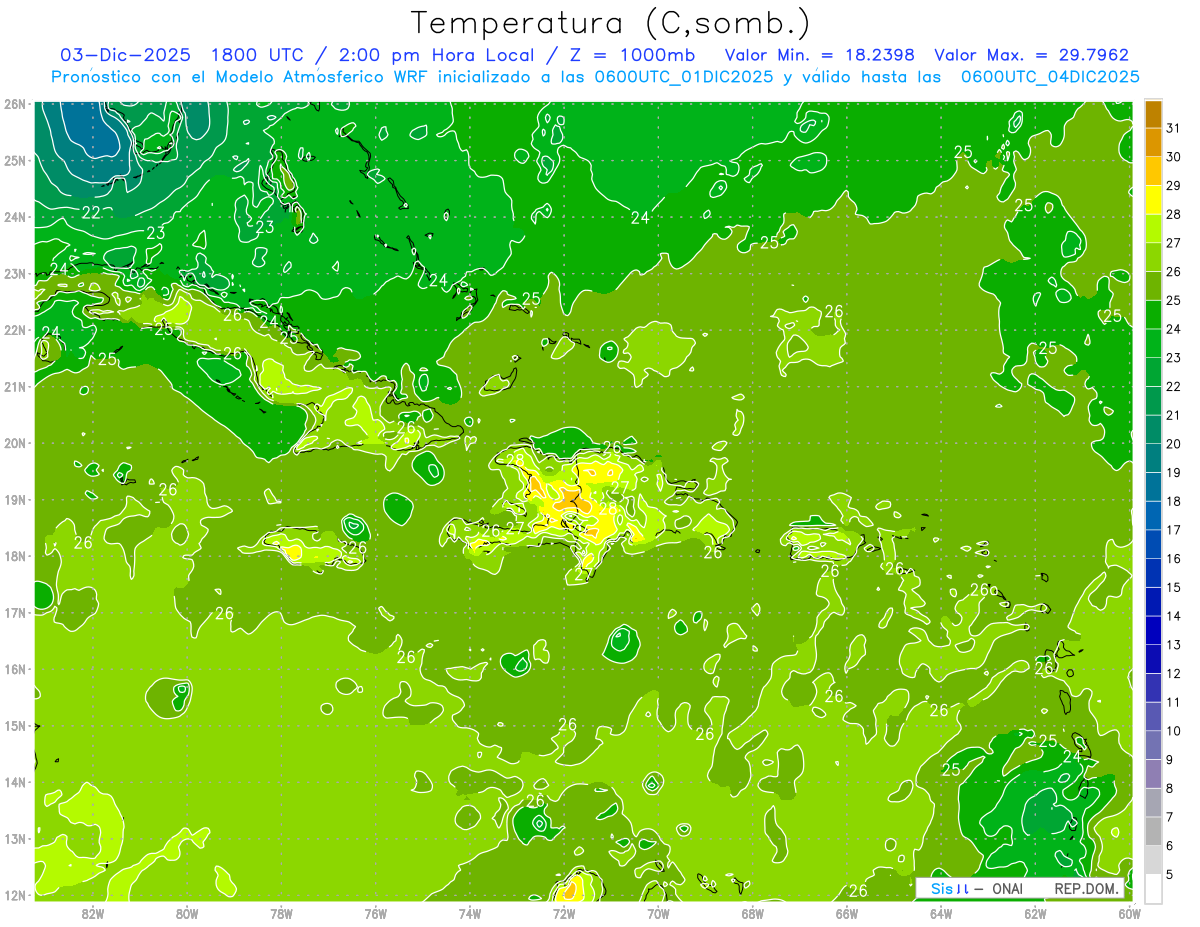Click the '5' value on the color scale
1200x927 pixels.
click(1170, 875)
